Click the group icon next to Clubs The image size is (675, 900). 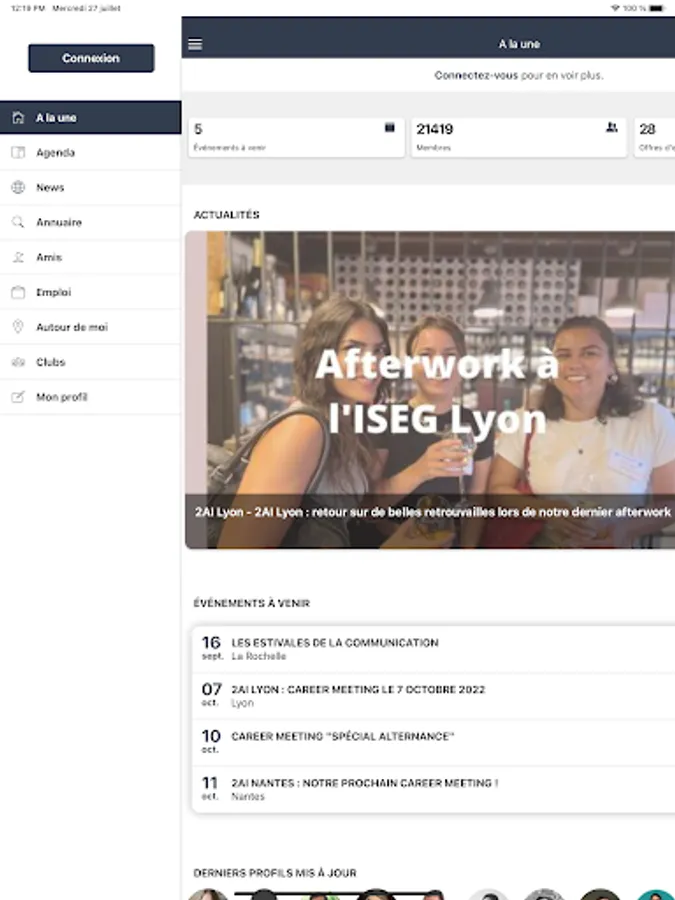pos(18,362)
